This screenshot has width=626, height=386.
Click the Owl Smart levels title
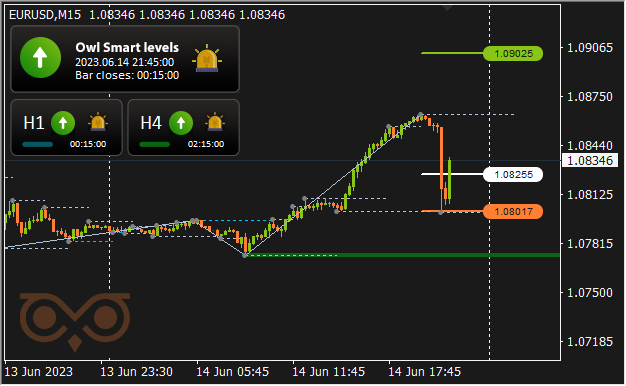[x=127, y=48]
